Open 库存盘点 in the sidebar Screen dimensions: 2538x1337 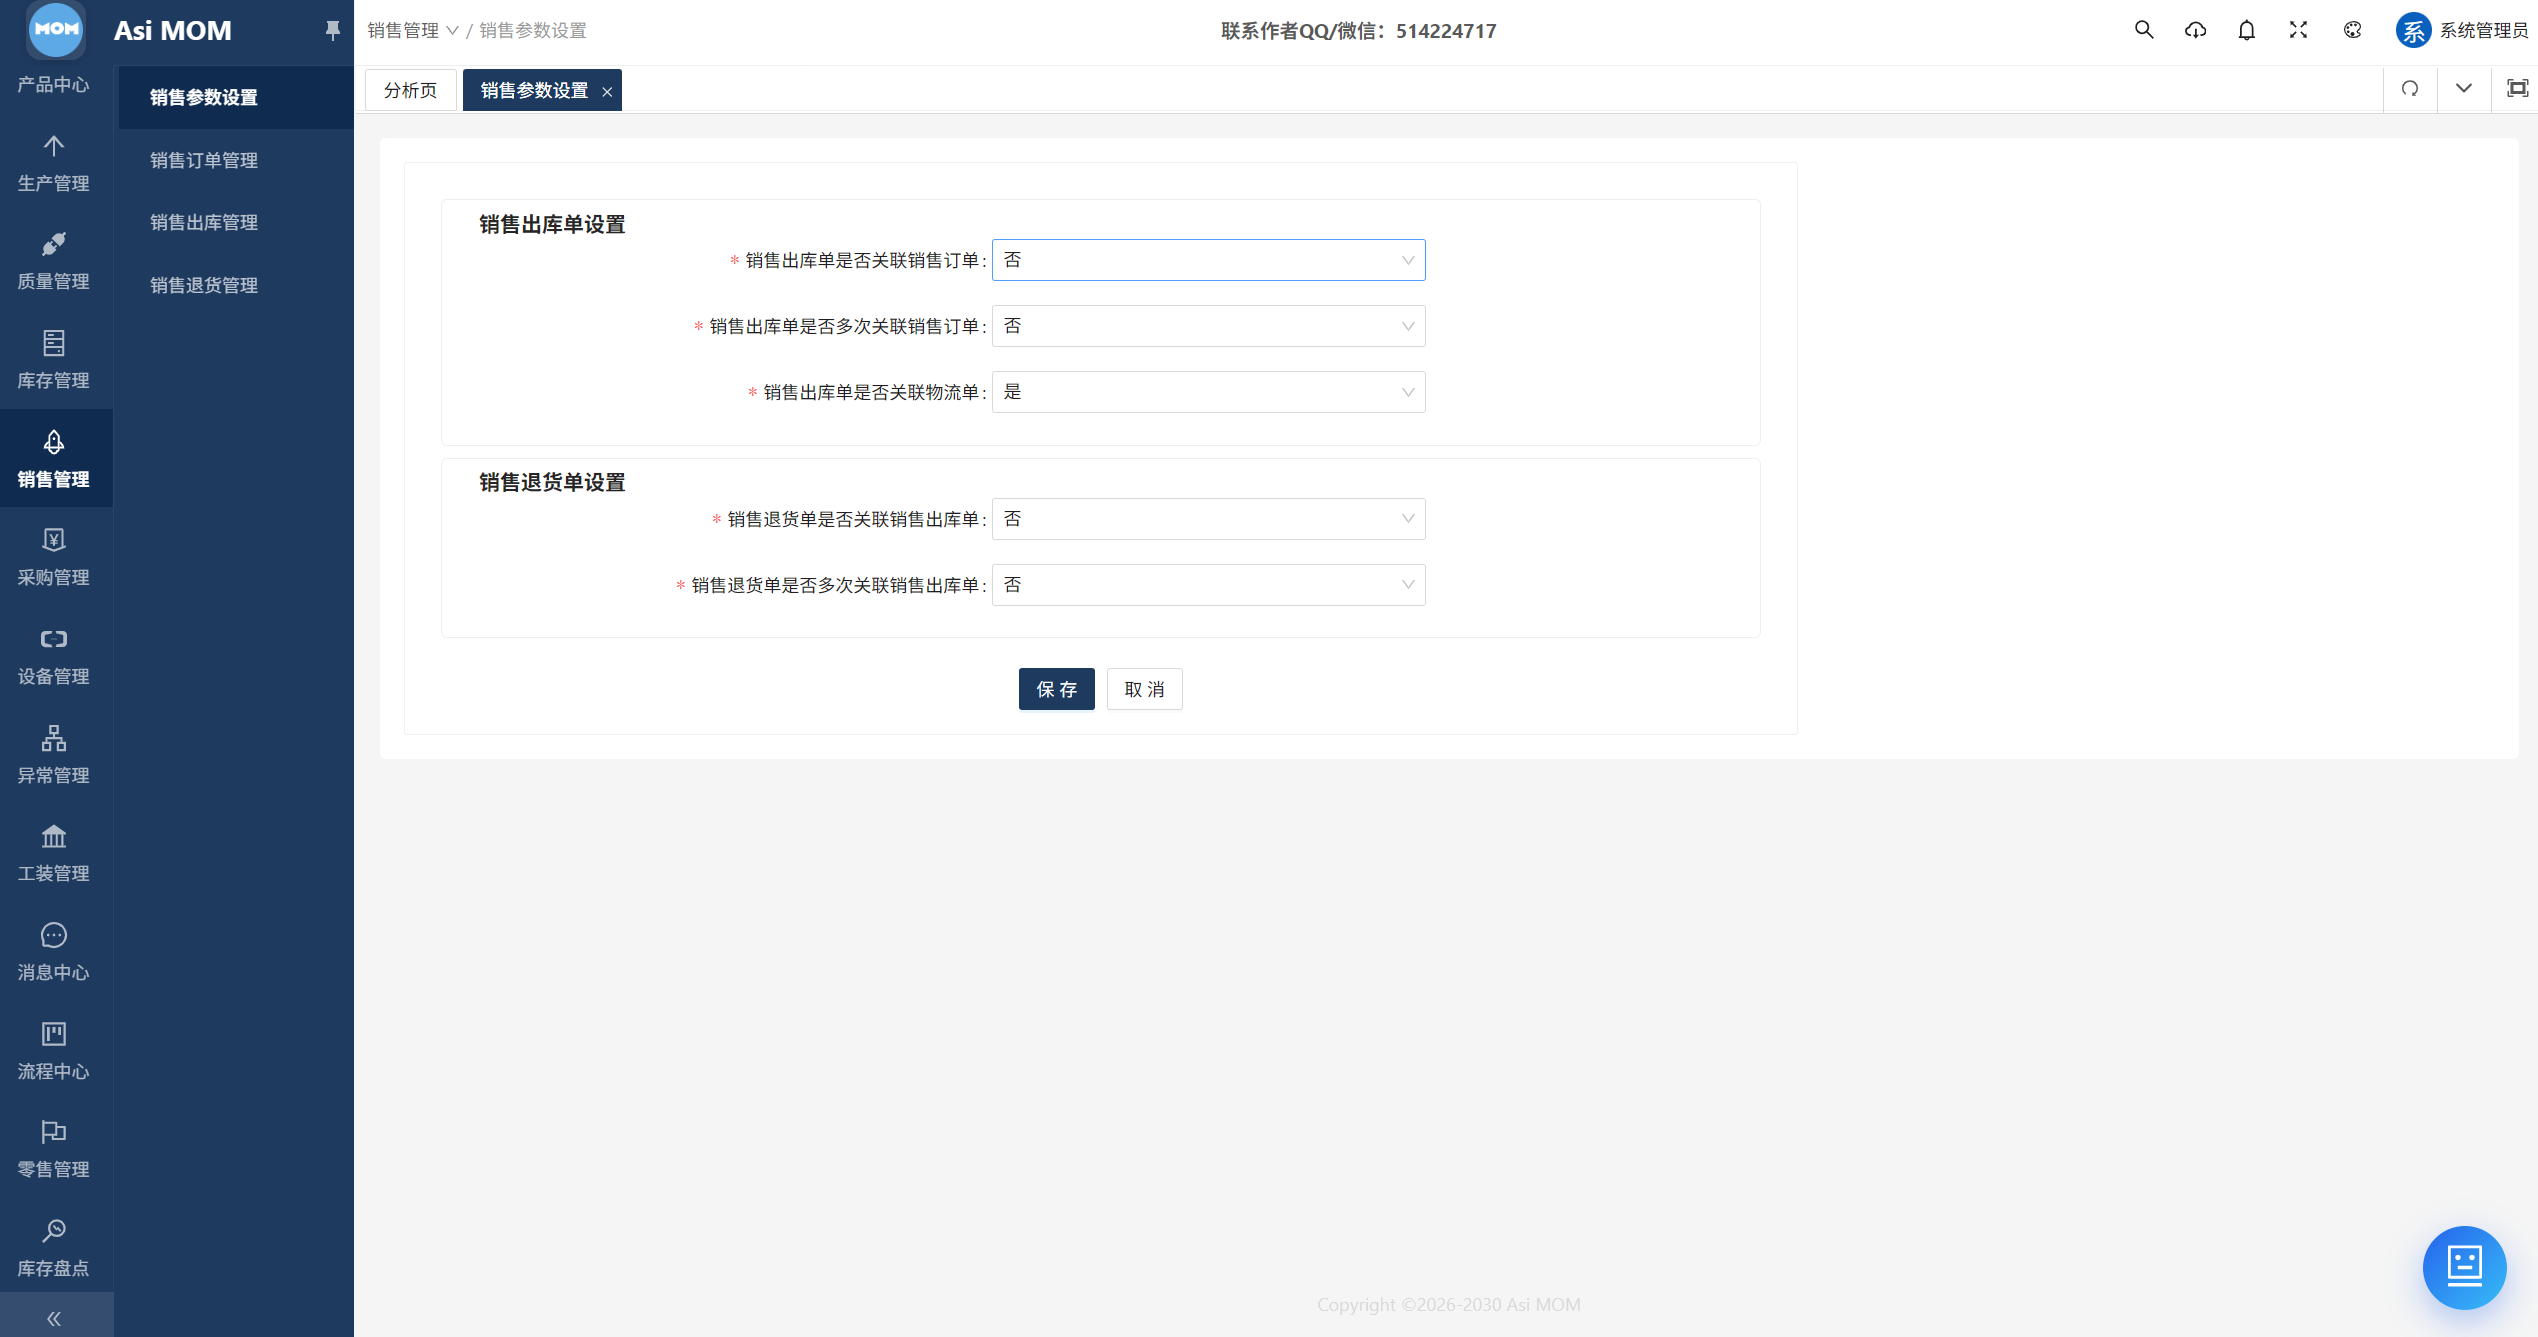coord(54,1248)
